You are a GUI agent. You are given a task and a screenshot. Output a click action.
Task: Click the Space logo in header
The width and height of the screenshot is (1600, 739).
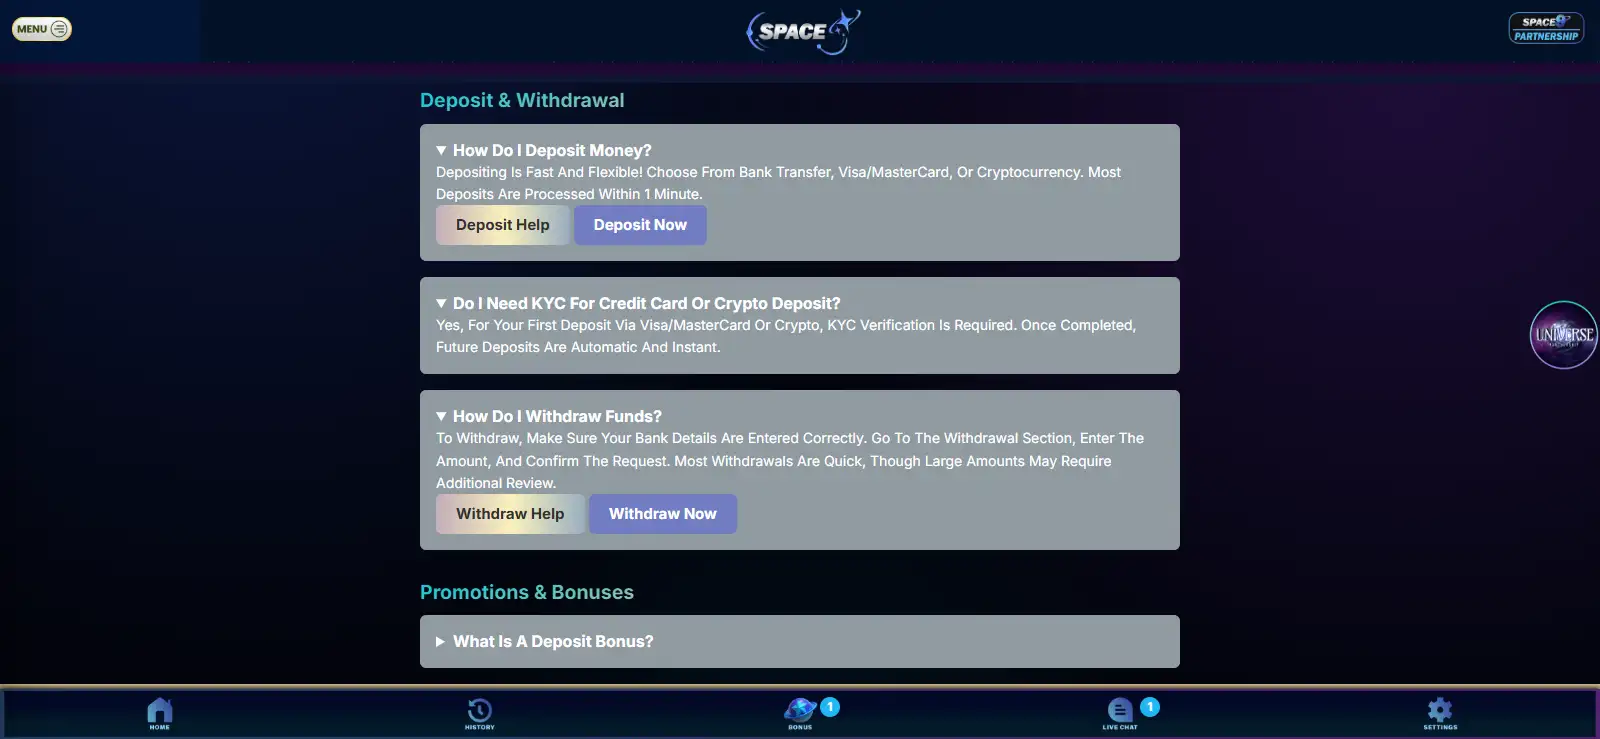[803, 32]
